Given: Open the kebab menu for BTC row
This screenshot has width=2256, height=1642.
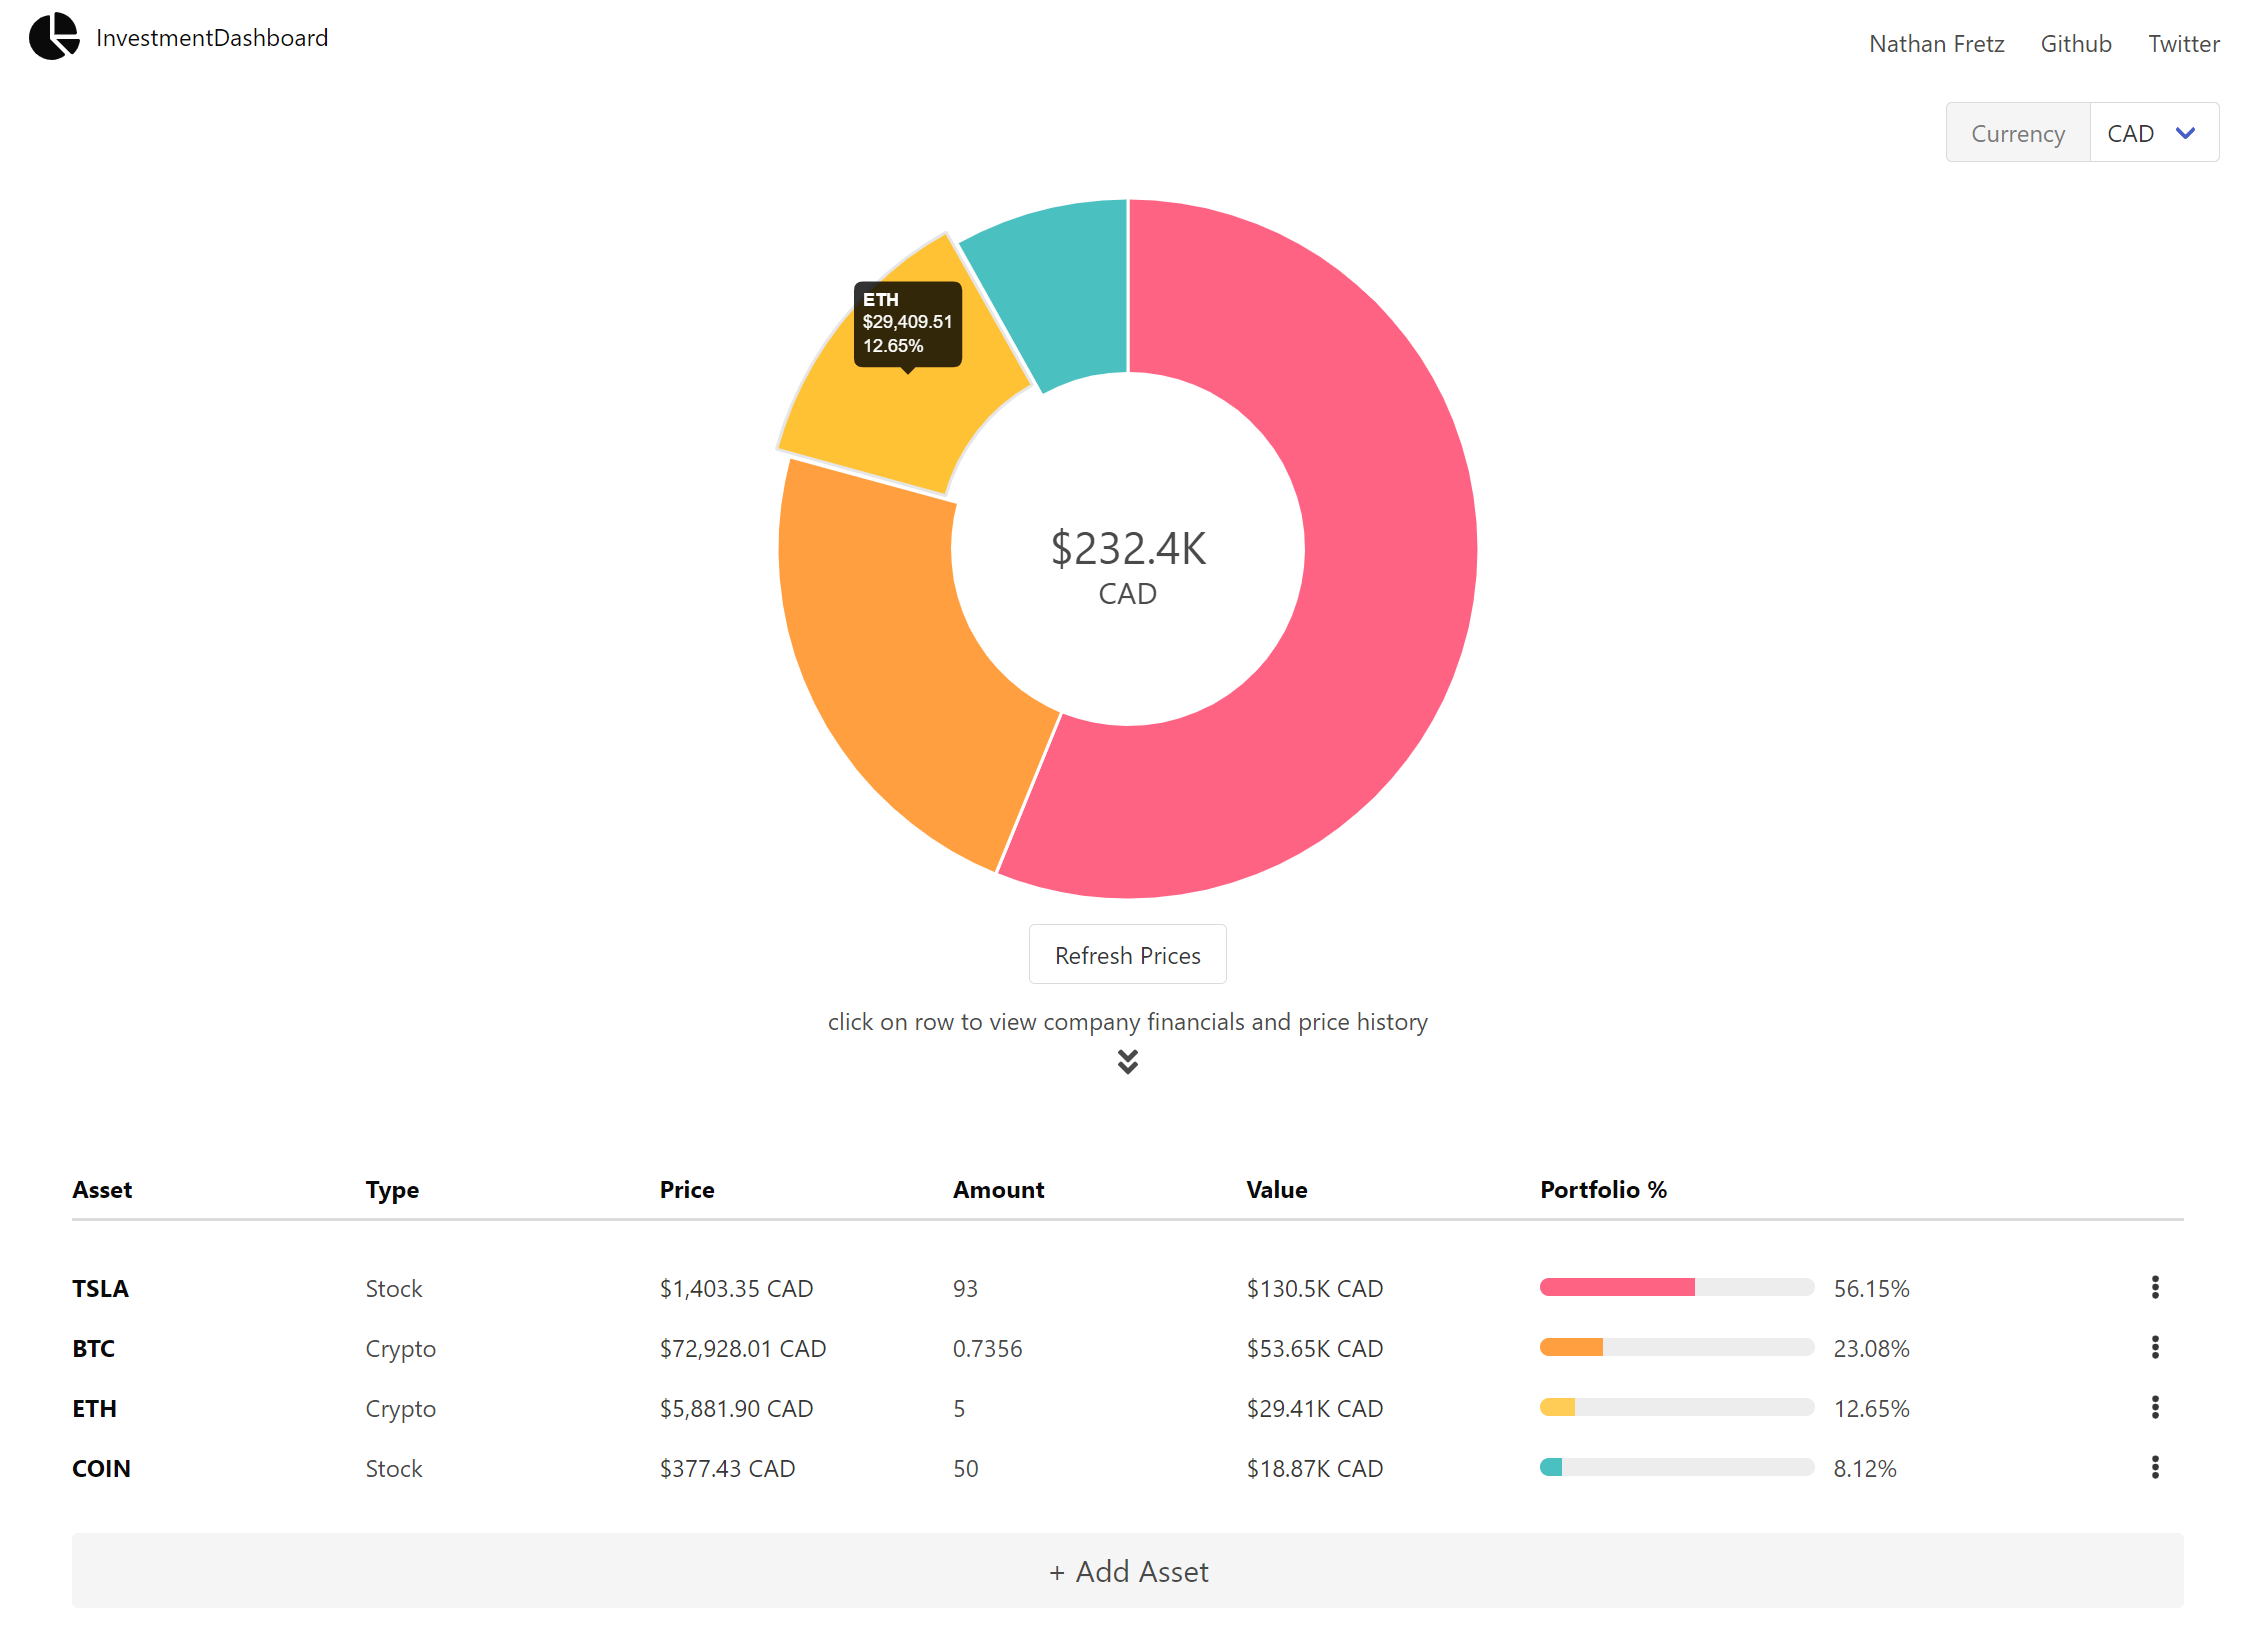Looking at the screenshot, I should [2155, 1348].
